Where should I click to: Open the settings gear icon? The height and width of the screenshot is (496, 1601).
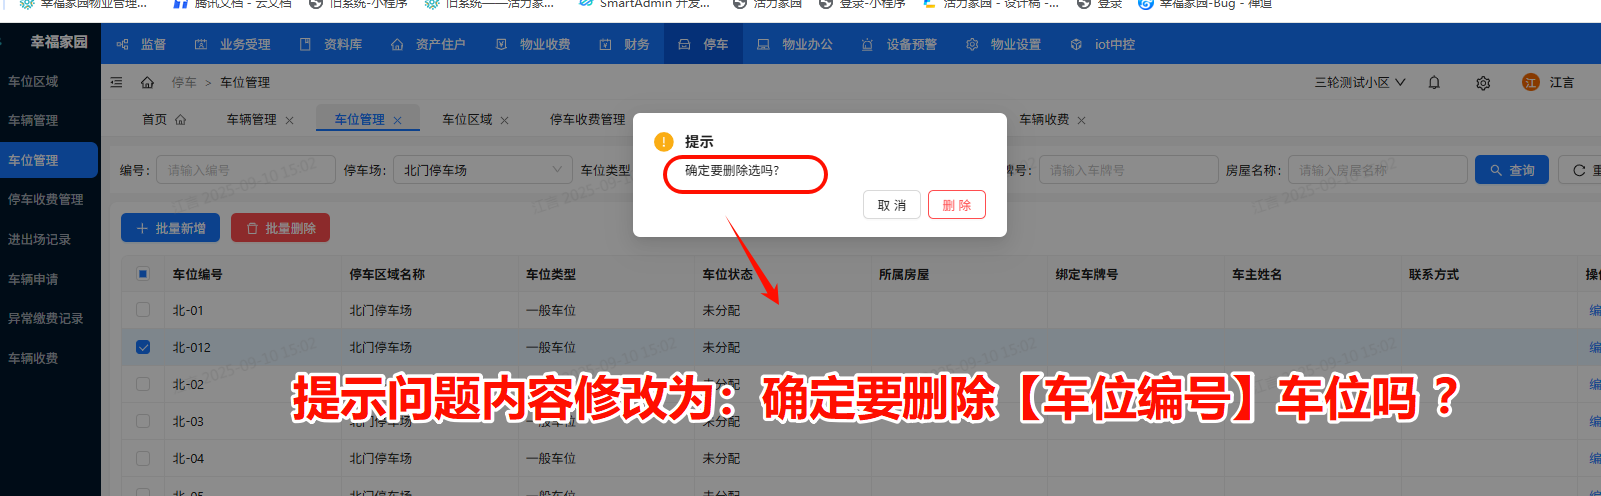pyautogui.click(x=1483, y=83)
